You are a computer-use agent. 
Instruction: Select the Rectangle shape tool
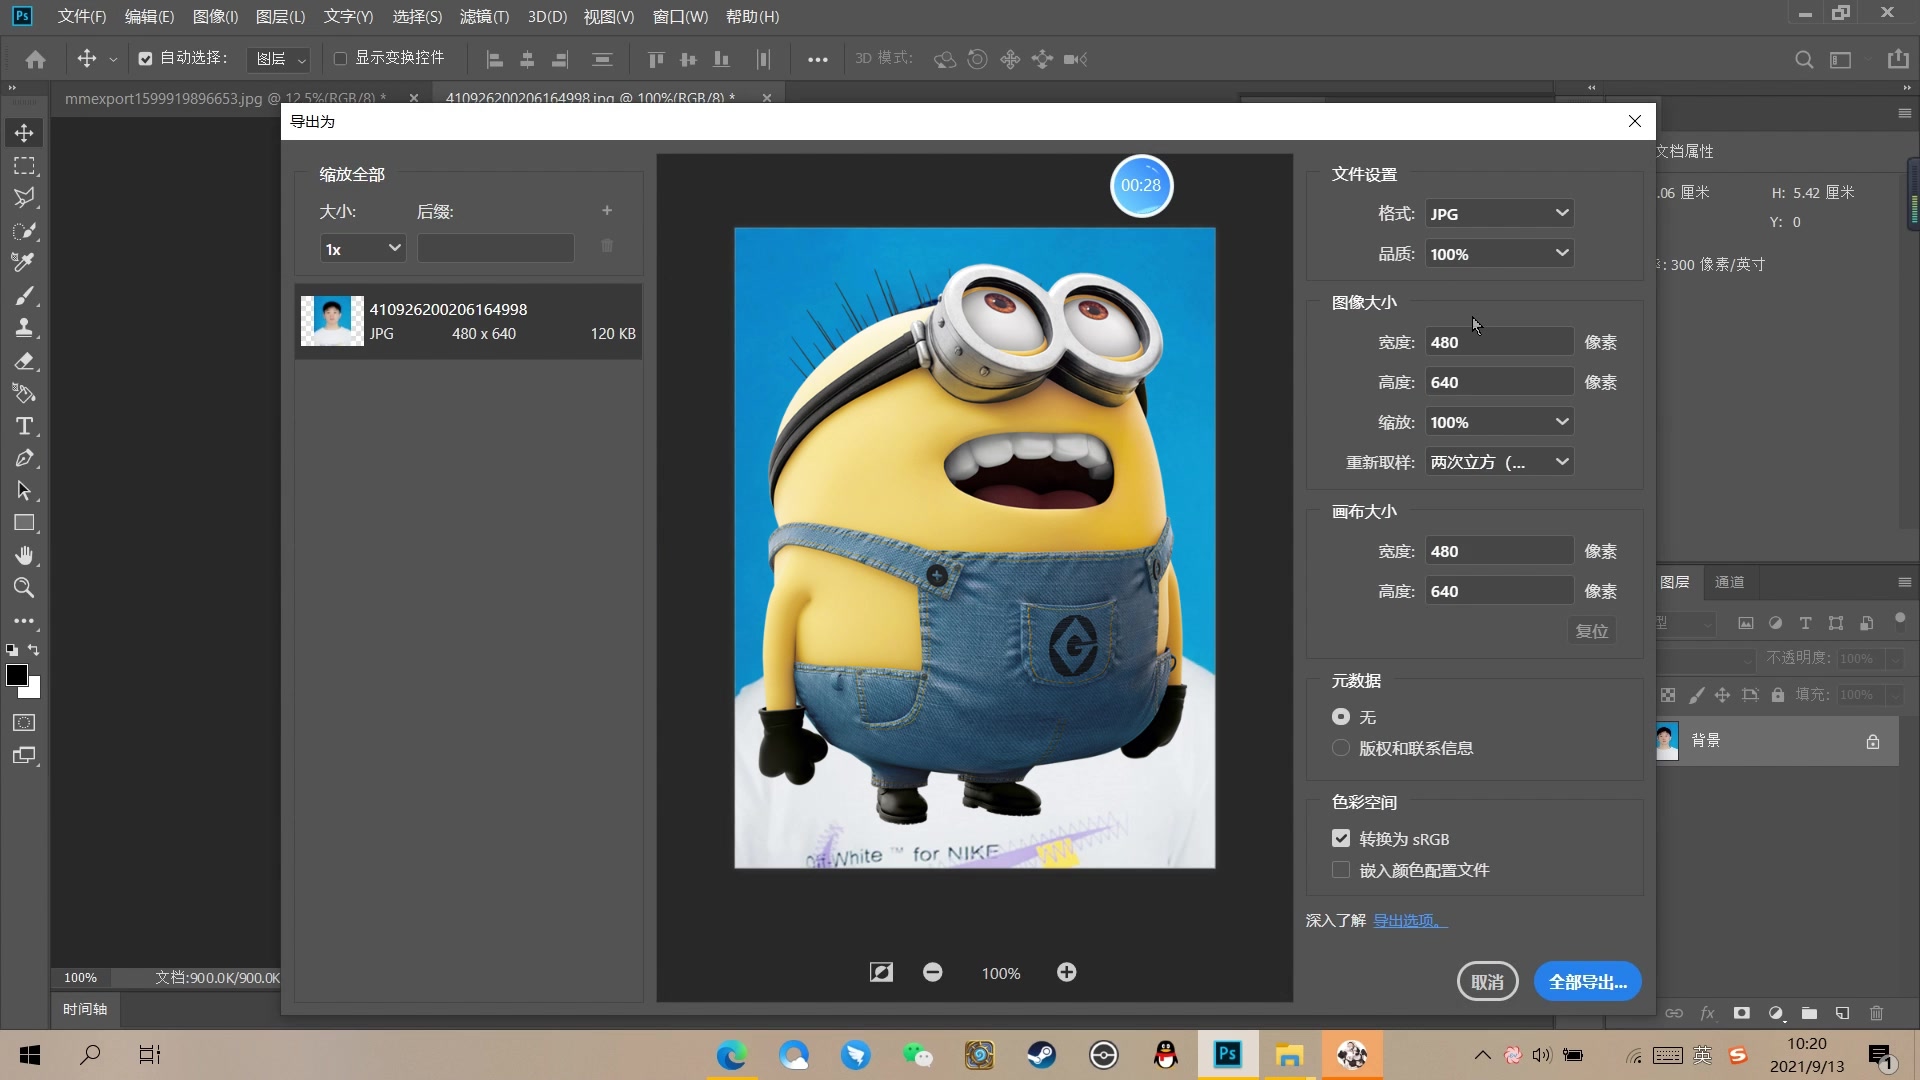(24, 523)
